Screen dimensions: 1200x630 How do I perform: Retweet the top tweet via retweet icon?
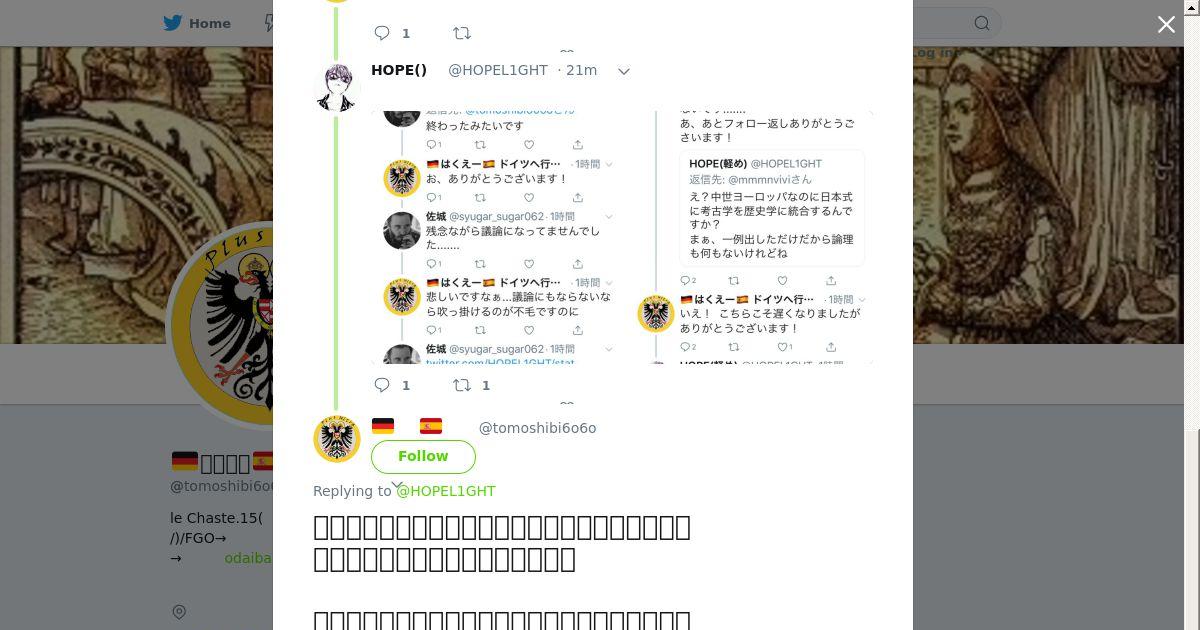coord(462,33)
